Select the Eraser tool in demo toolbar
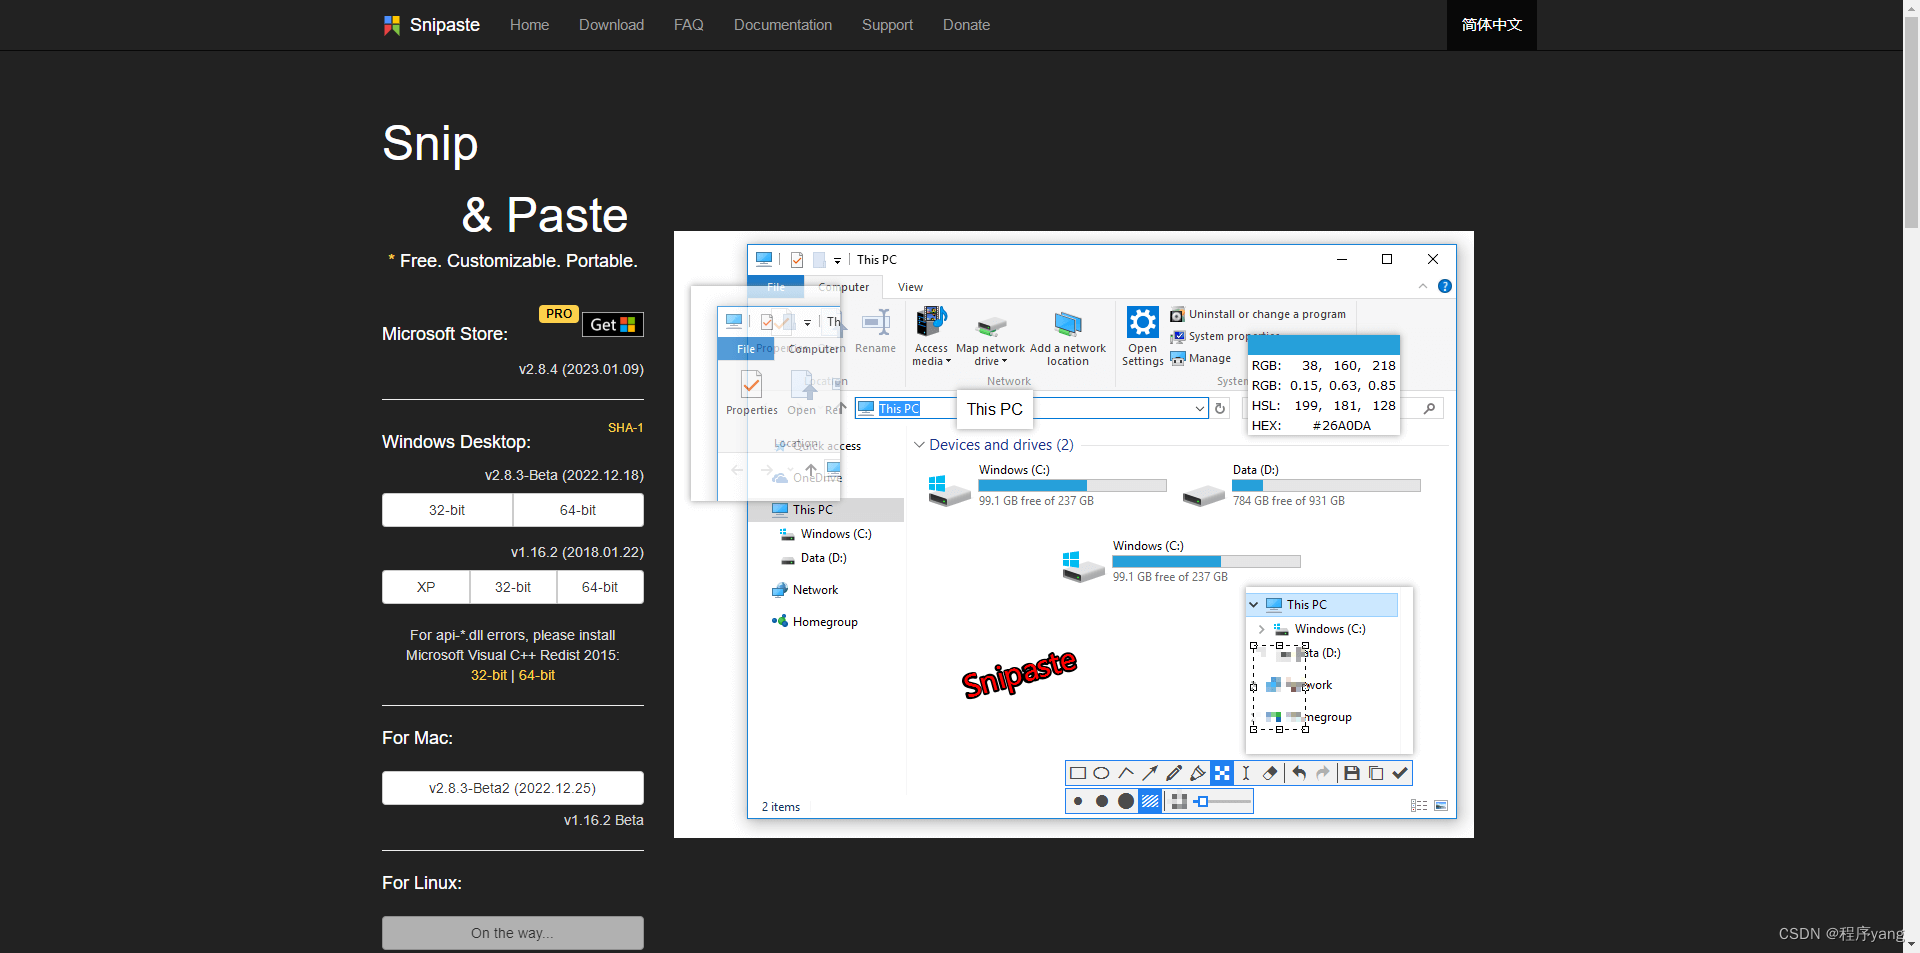 coord(1270,773)
